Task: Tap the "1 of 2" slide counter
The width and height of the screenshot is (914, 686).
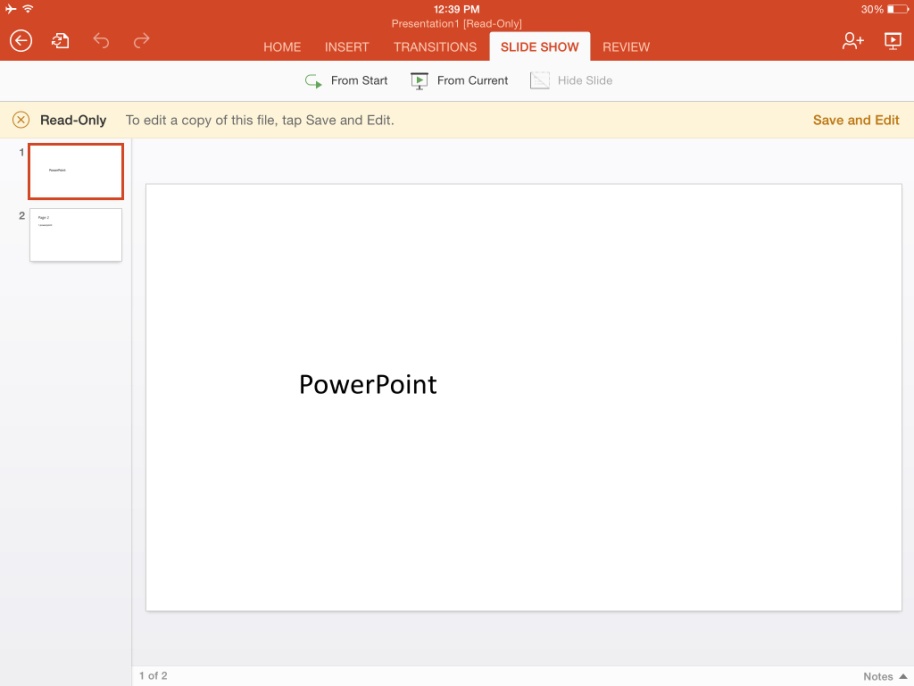Action: tap(153, 676)
